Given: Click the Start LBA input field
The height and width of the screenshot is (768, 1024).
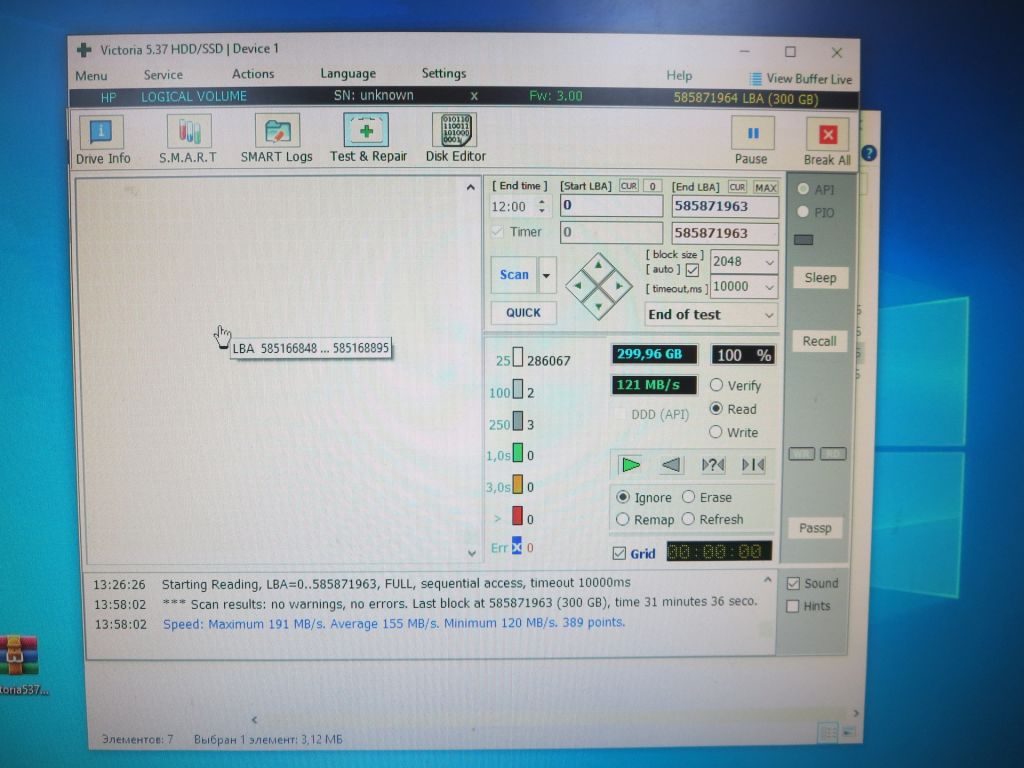Looking at the screenshot, I should click(x=611, y=206).
